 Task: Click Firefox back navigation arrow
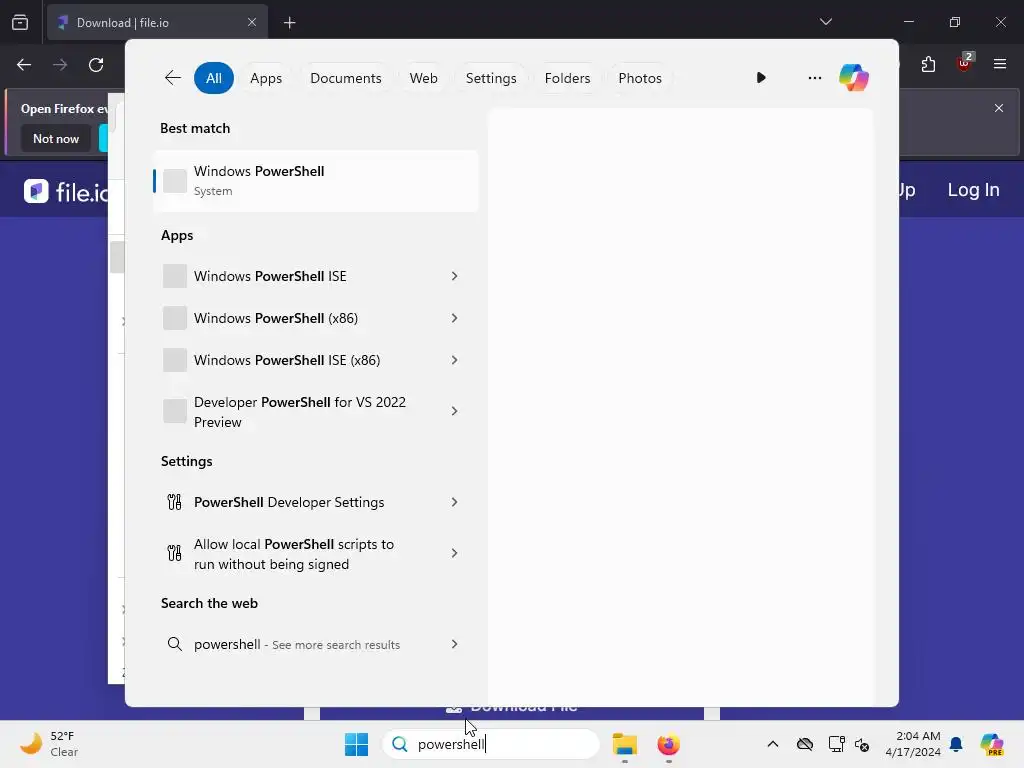pyautogui.click(x=24, y=65)
